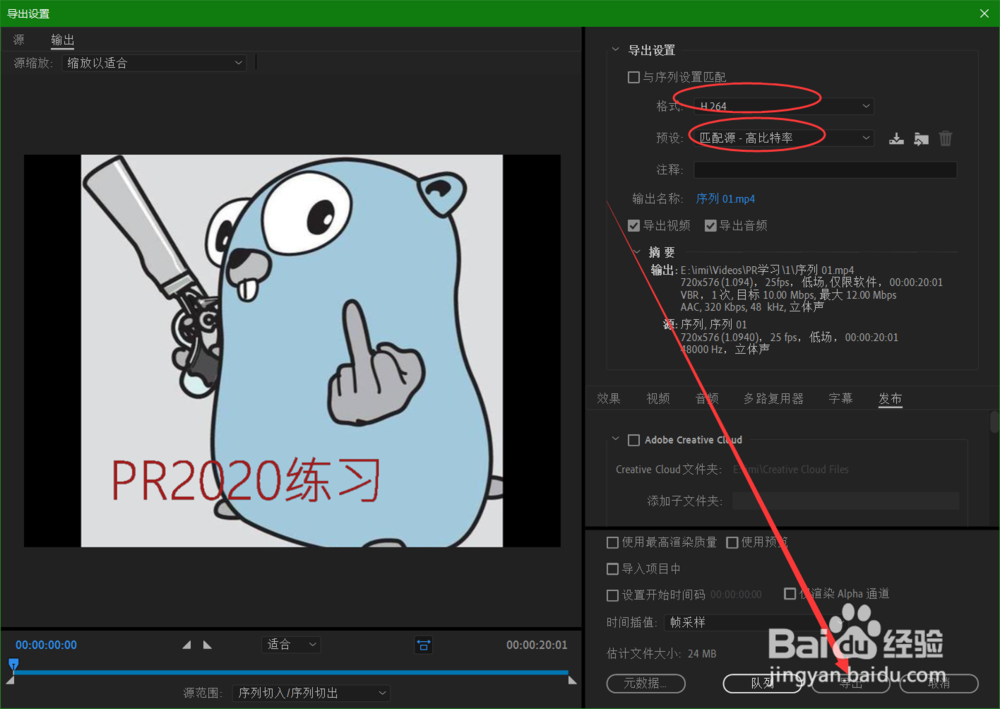The width and height of the screenshot is (1000, 709).
Task: Click the Save Preset icon
Action: pos(897,138)
